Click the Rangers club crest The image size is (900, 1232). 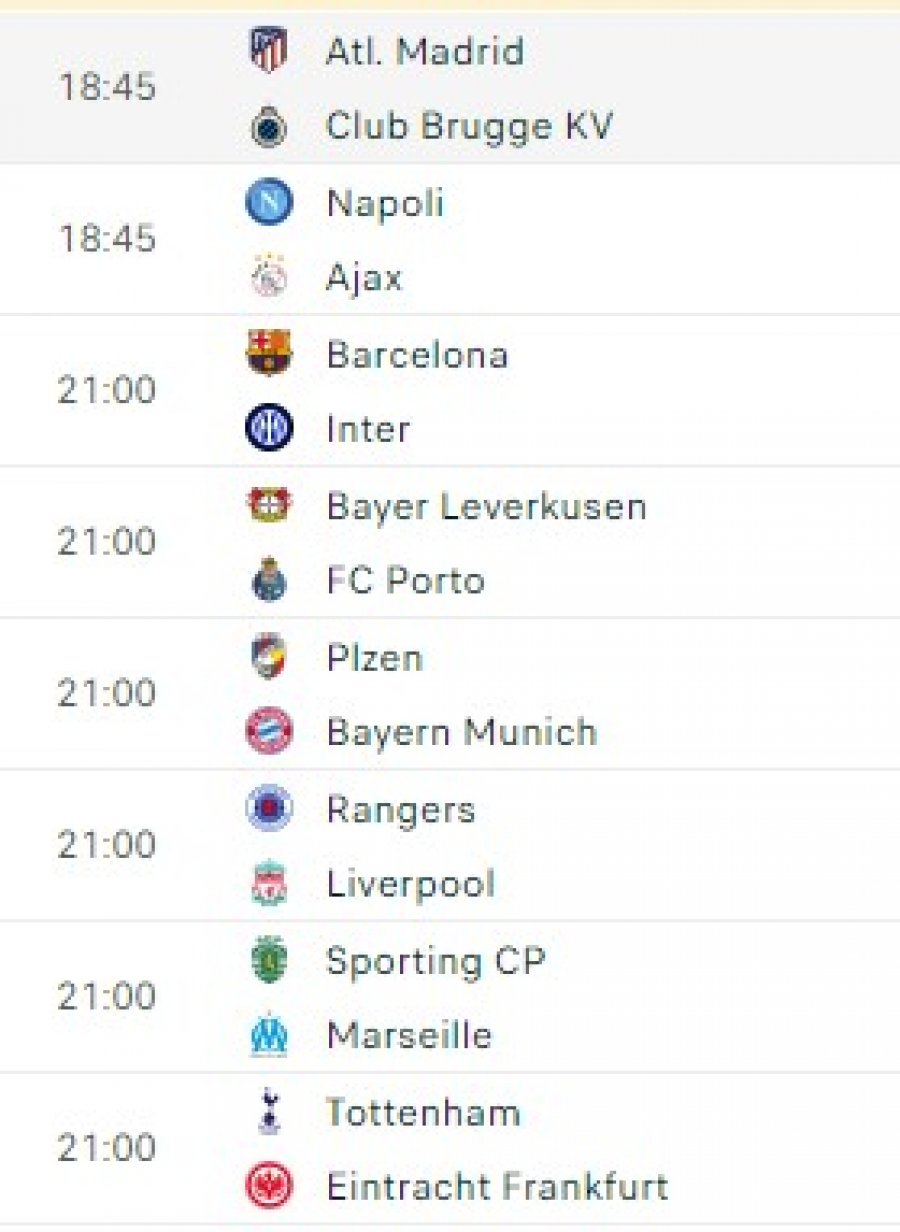point(268,808)
